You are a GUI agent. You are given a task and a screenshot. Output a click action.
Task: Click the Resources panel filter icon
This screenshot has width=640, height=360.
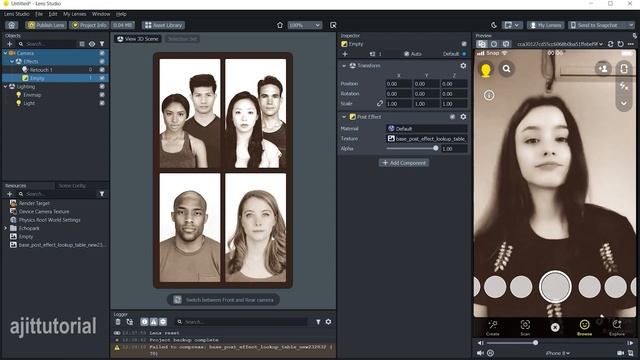pyautogui.click(x=102, y=194)
